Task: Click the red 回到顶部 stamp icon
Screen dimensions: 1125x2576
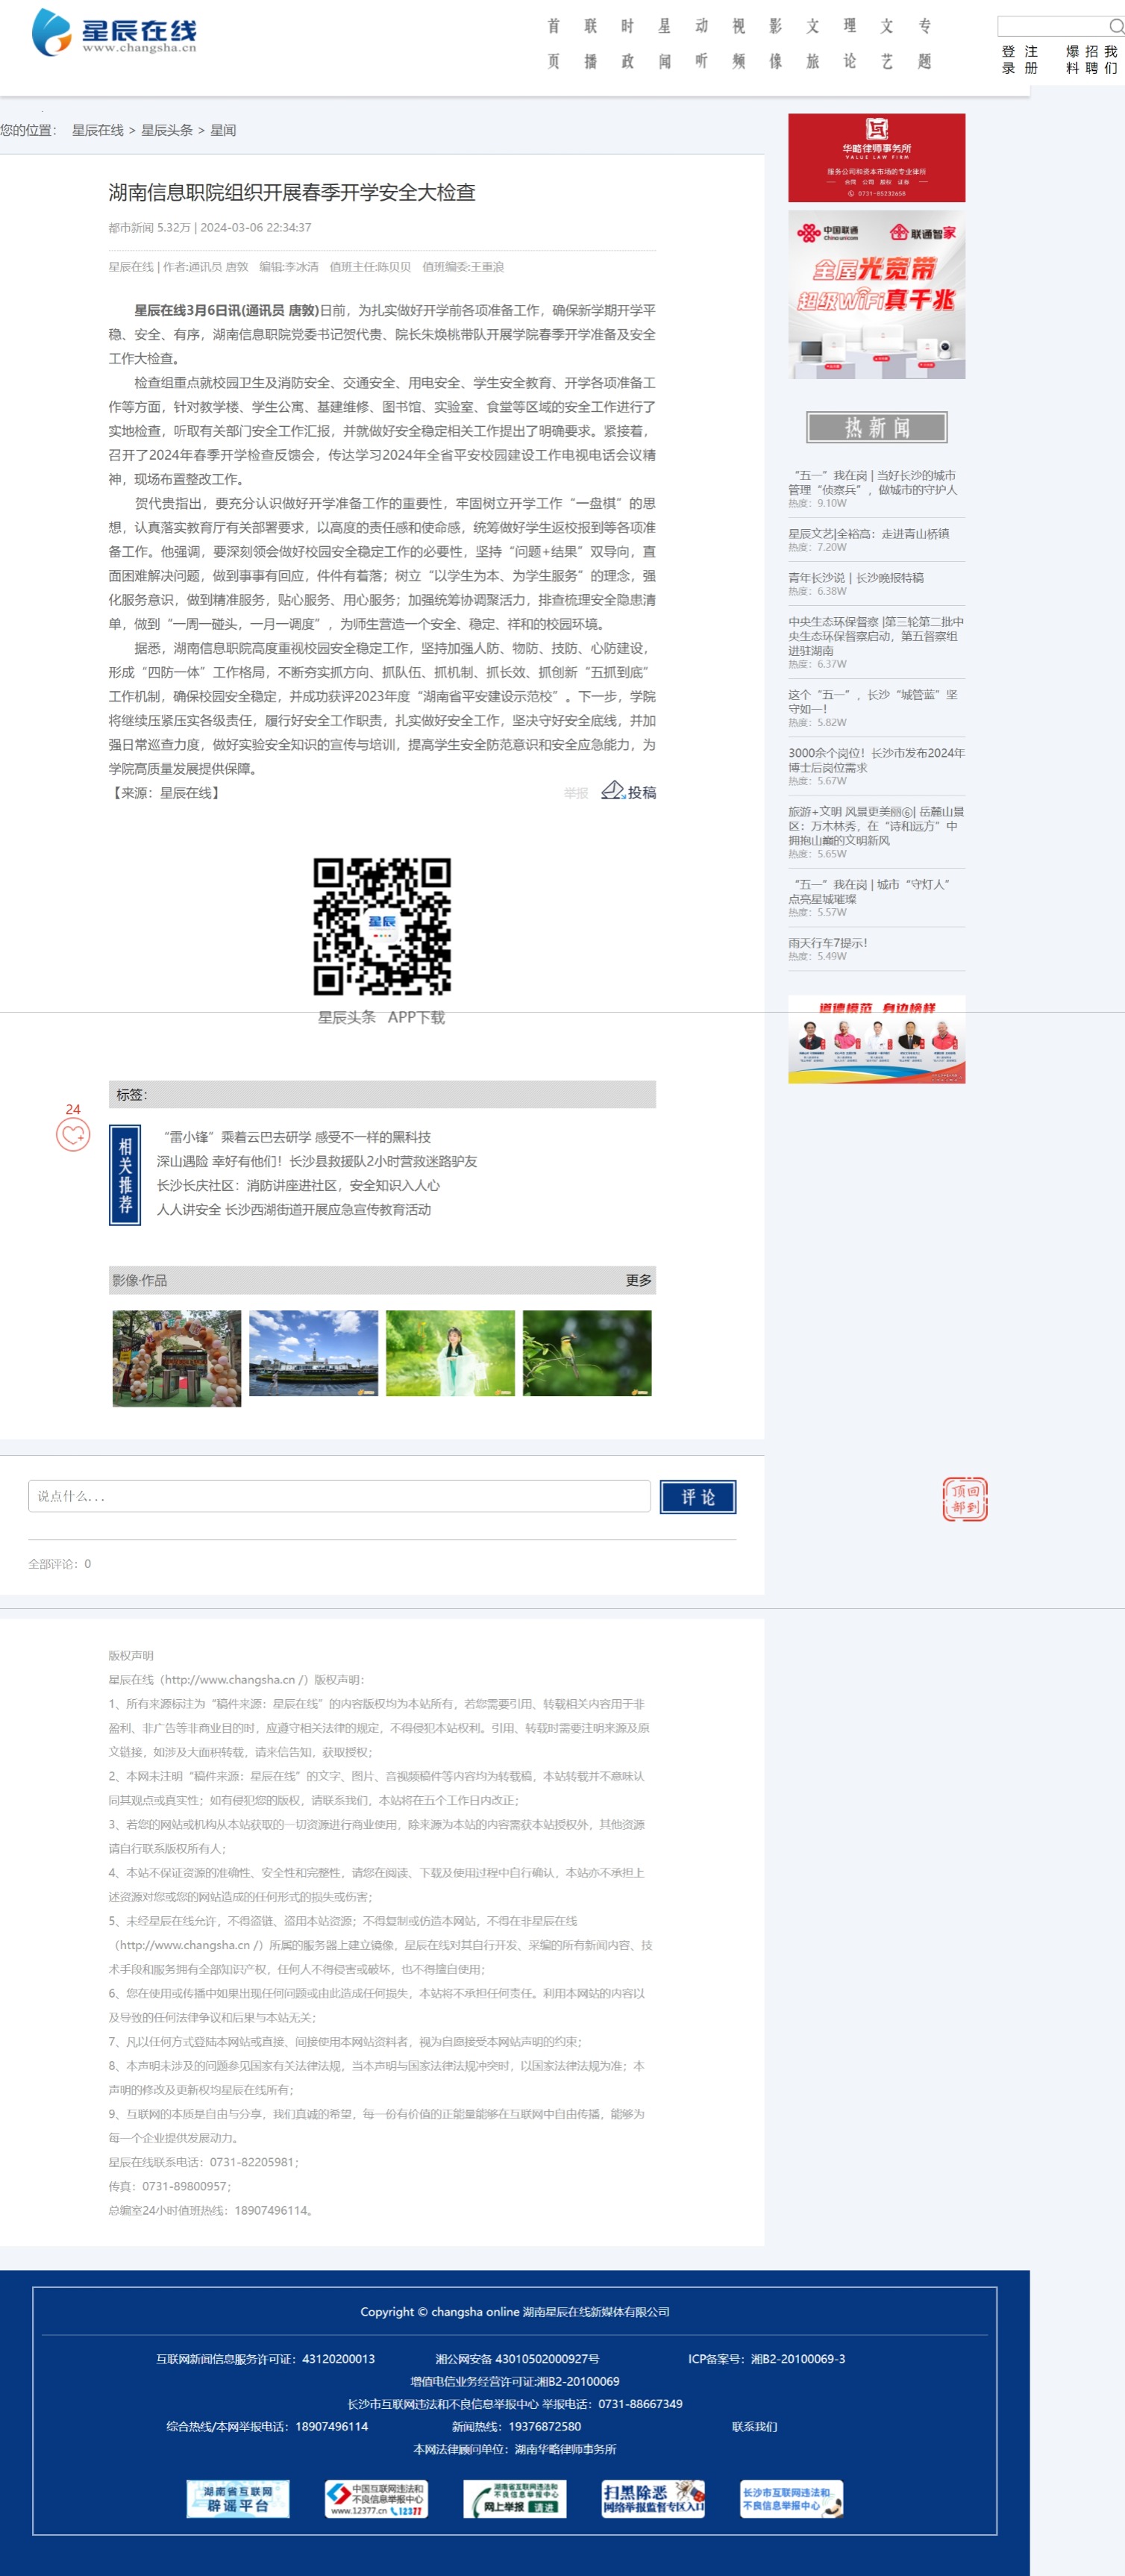Action: point(964,1498)
